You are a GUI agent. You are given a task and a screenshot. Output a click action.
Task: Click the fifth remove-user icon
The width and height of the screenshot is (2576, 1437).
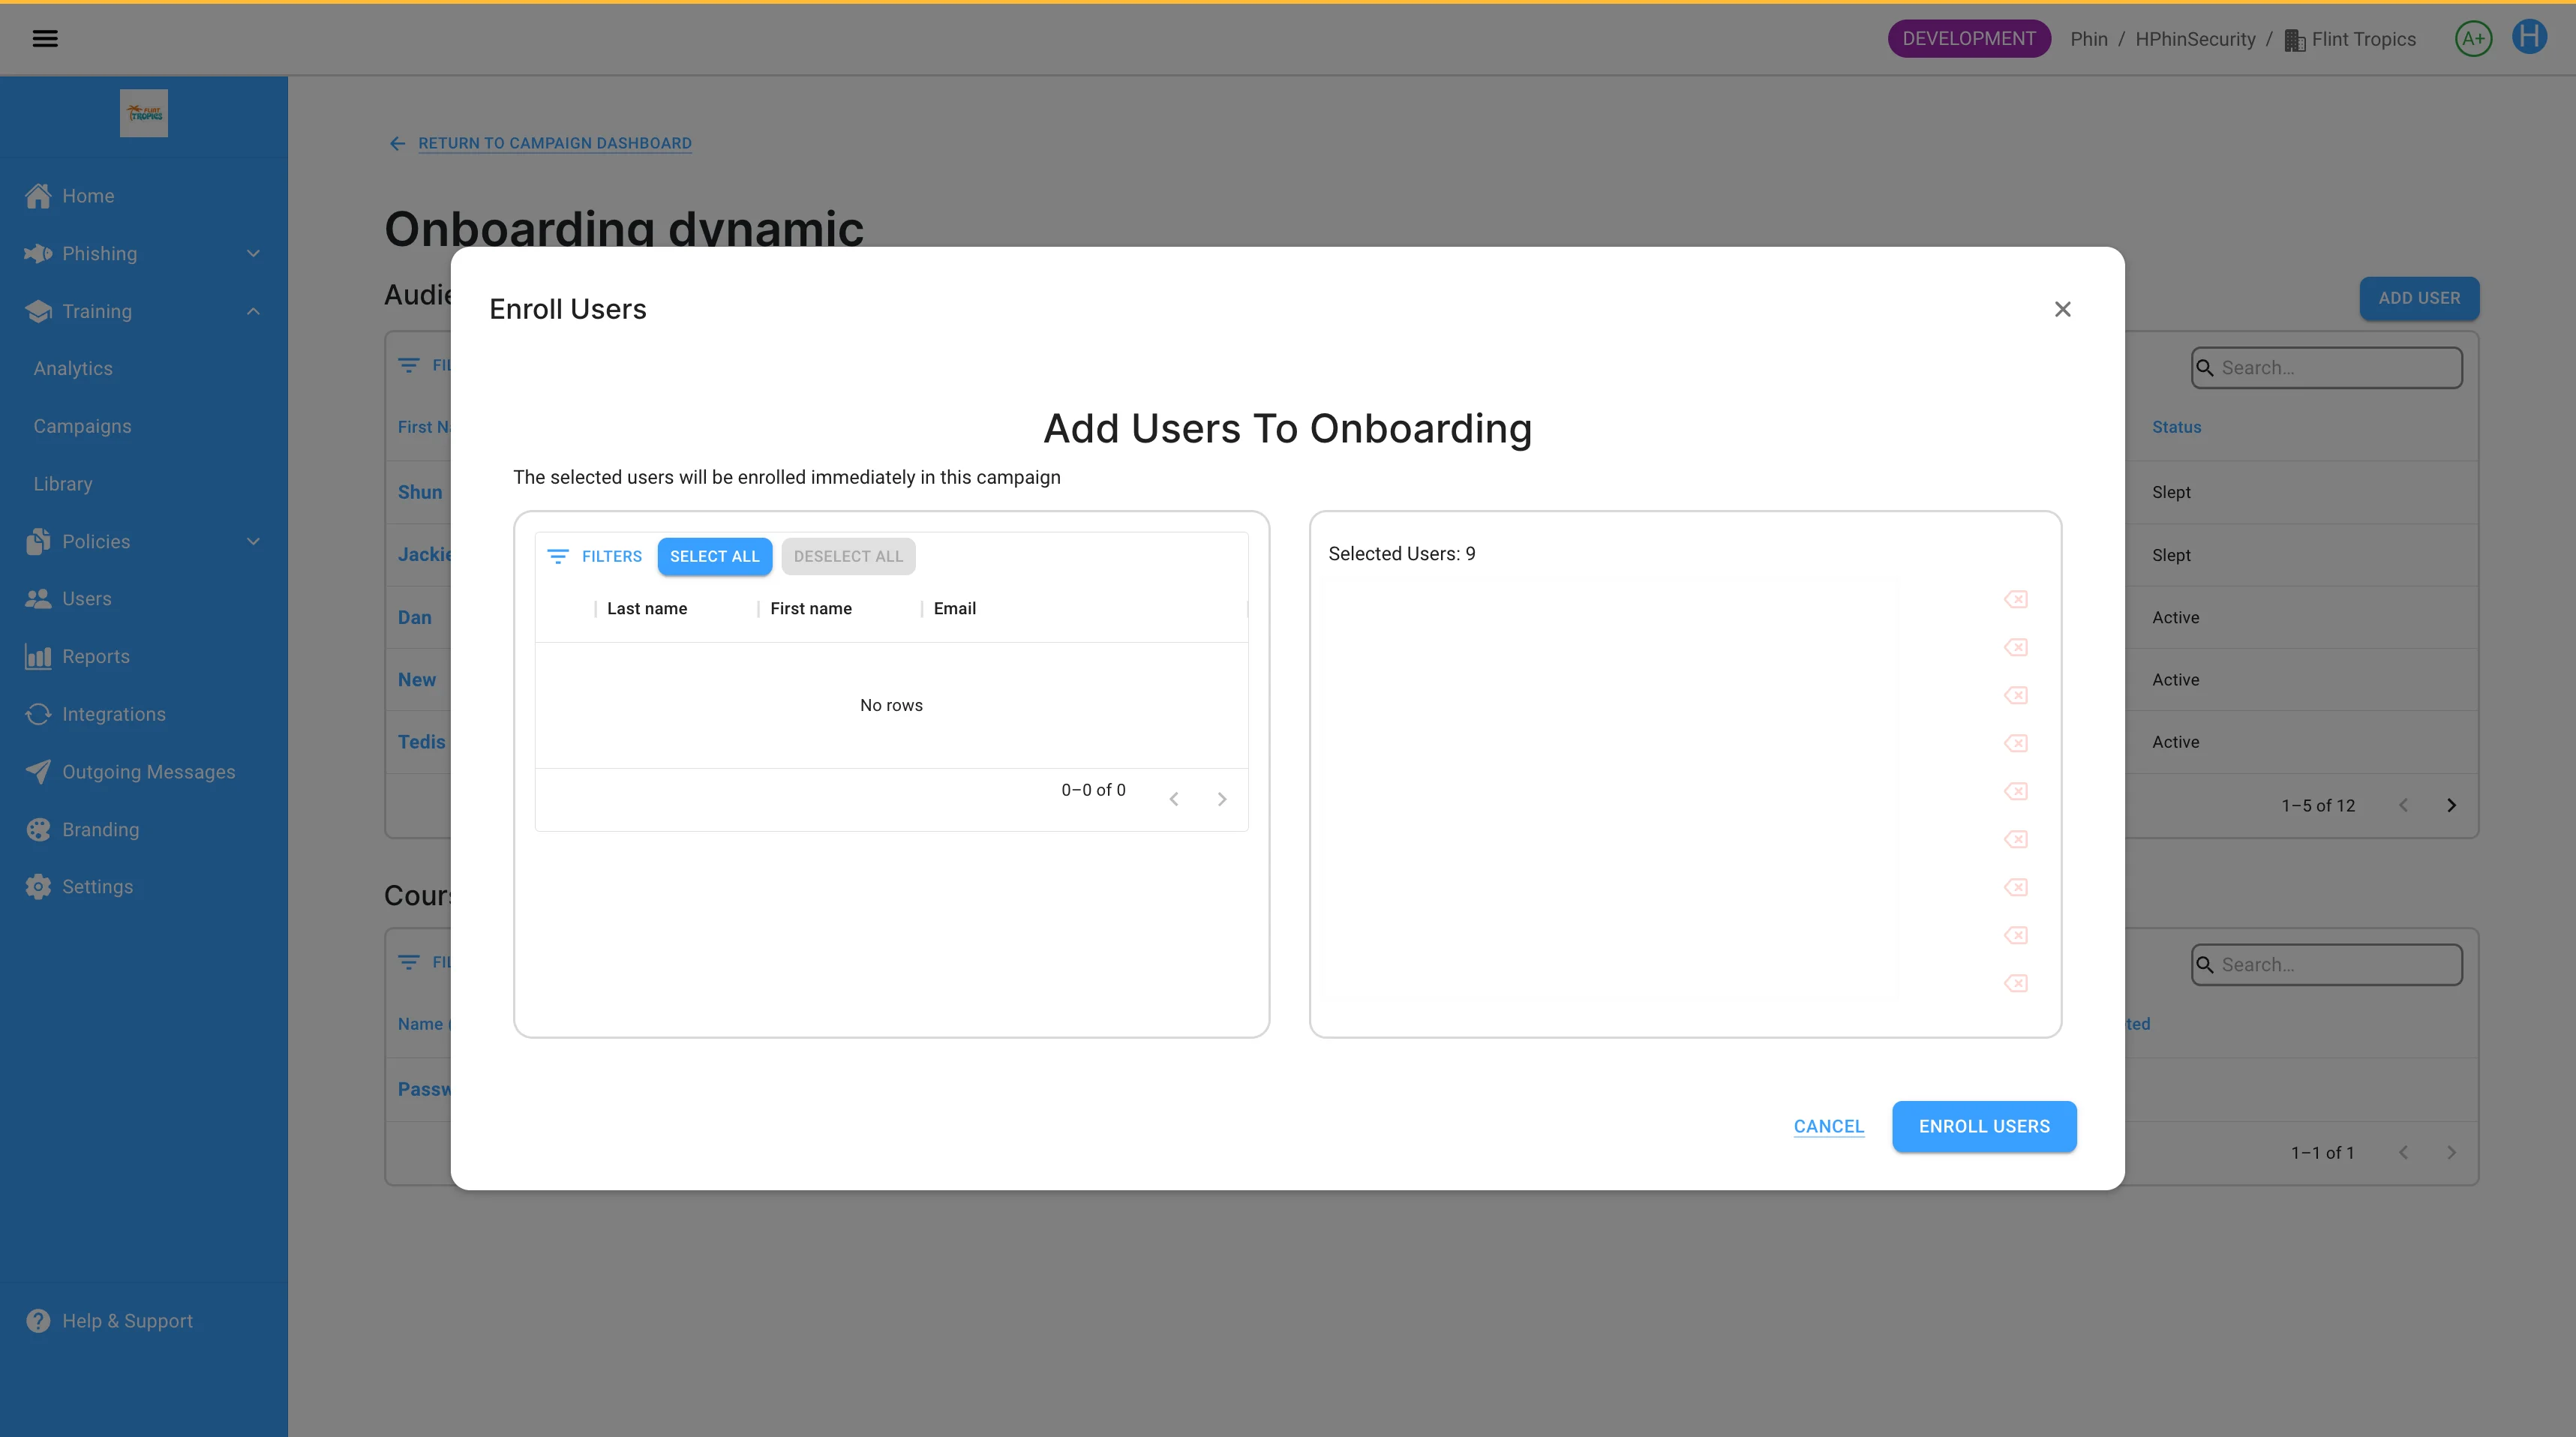(2015, 791)
